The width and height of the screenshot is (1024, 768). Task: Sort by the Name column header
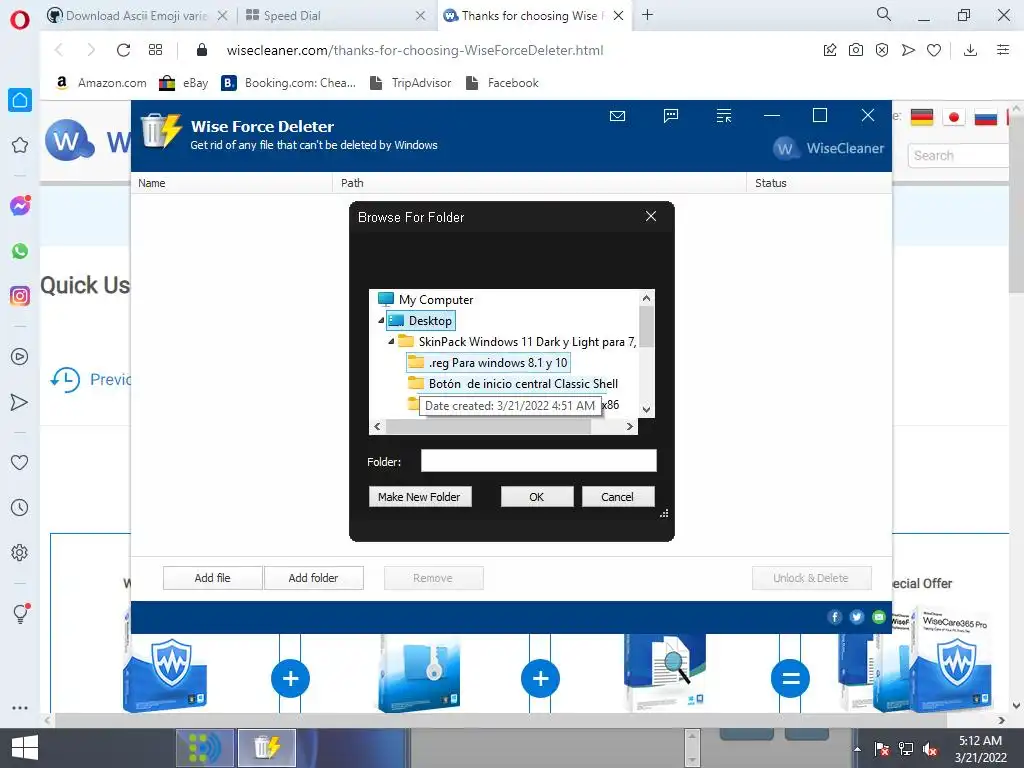click(232, 183)
